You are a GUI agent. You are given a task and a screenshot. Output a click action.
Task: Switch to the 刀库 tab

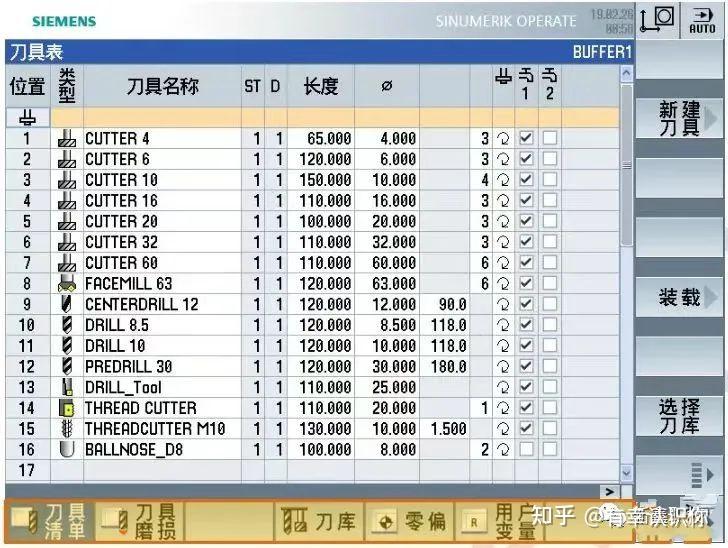coord(319,522)
